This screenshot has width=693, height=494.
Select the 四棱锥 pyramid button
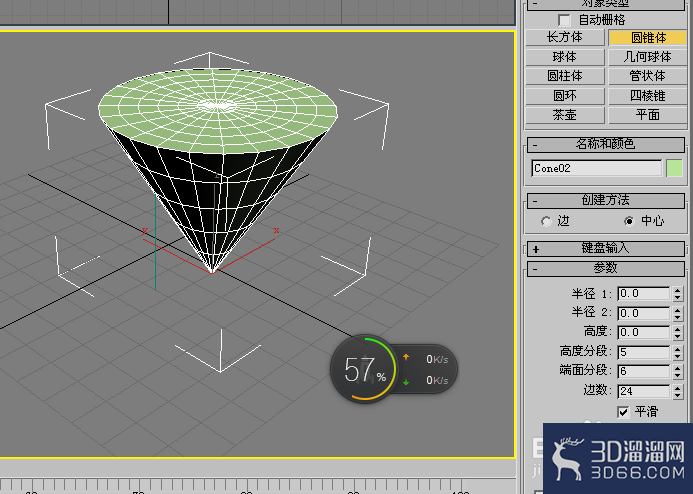pos(647,95)
